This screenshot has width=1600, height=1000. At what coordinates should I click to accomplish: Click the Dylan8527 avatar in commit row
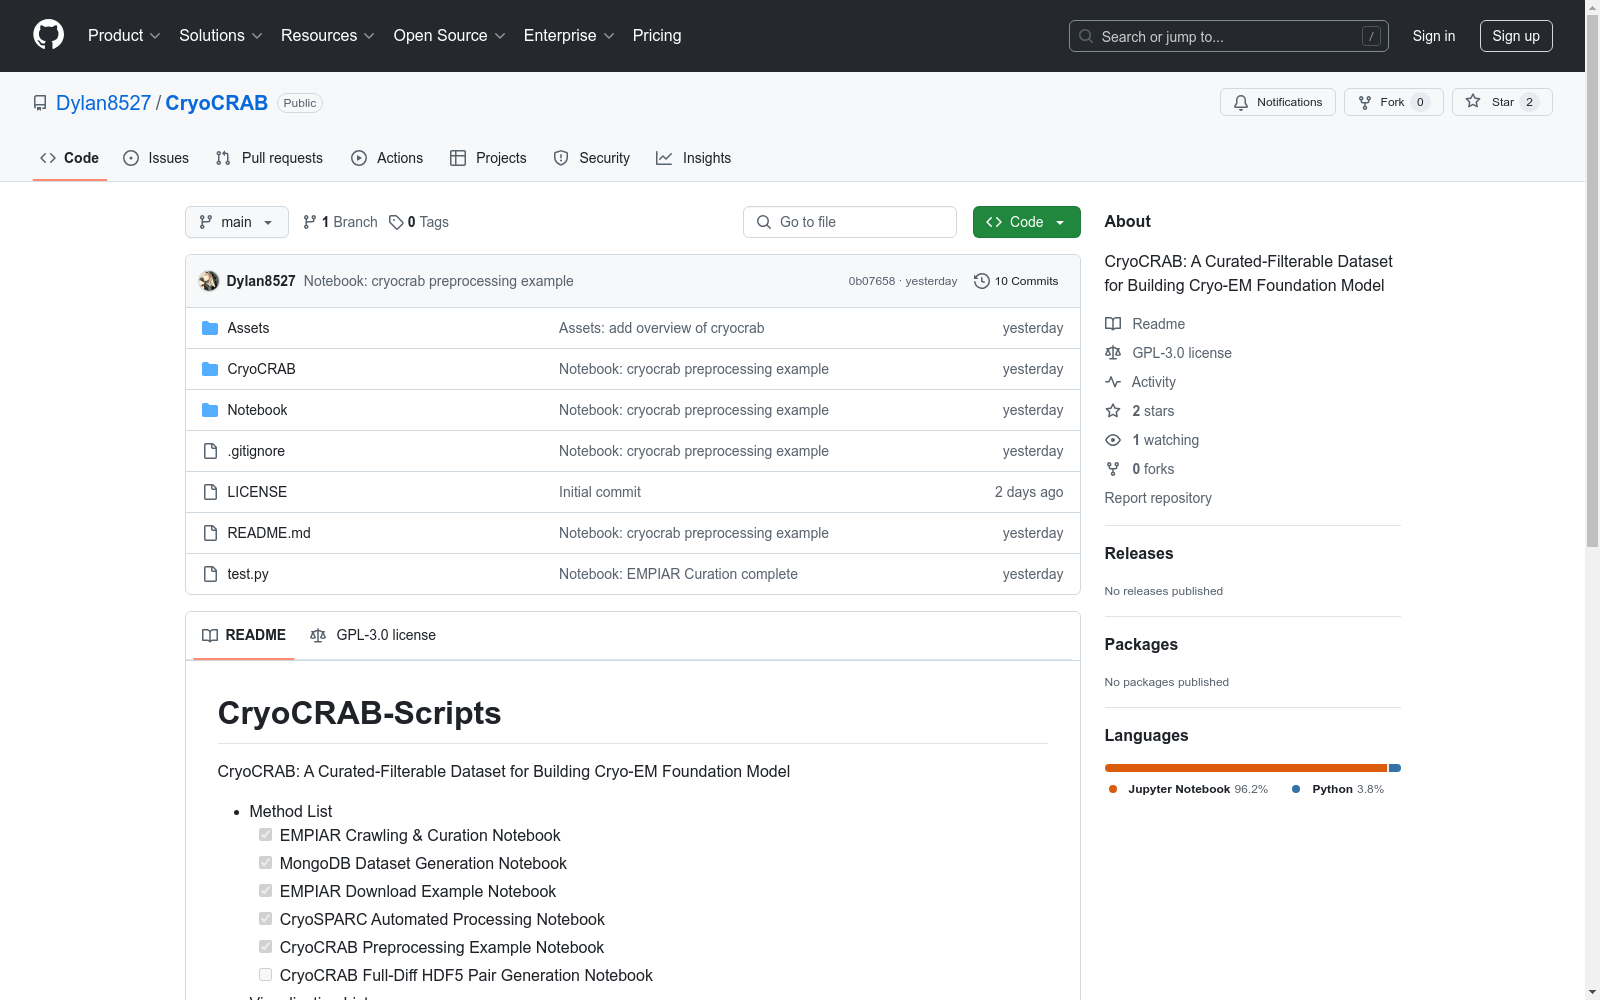pyautogui.click(x=209, y=281)
